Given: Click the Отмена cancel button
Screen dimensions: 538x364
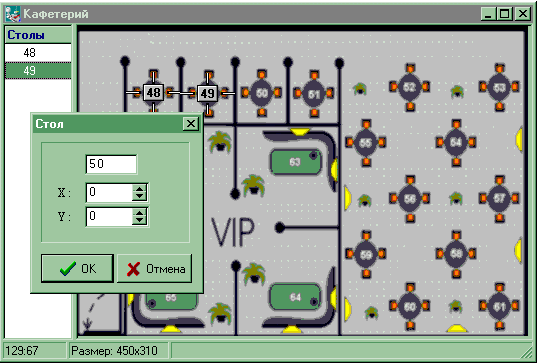Looking at the screenshot, I should coord(154,269).
